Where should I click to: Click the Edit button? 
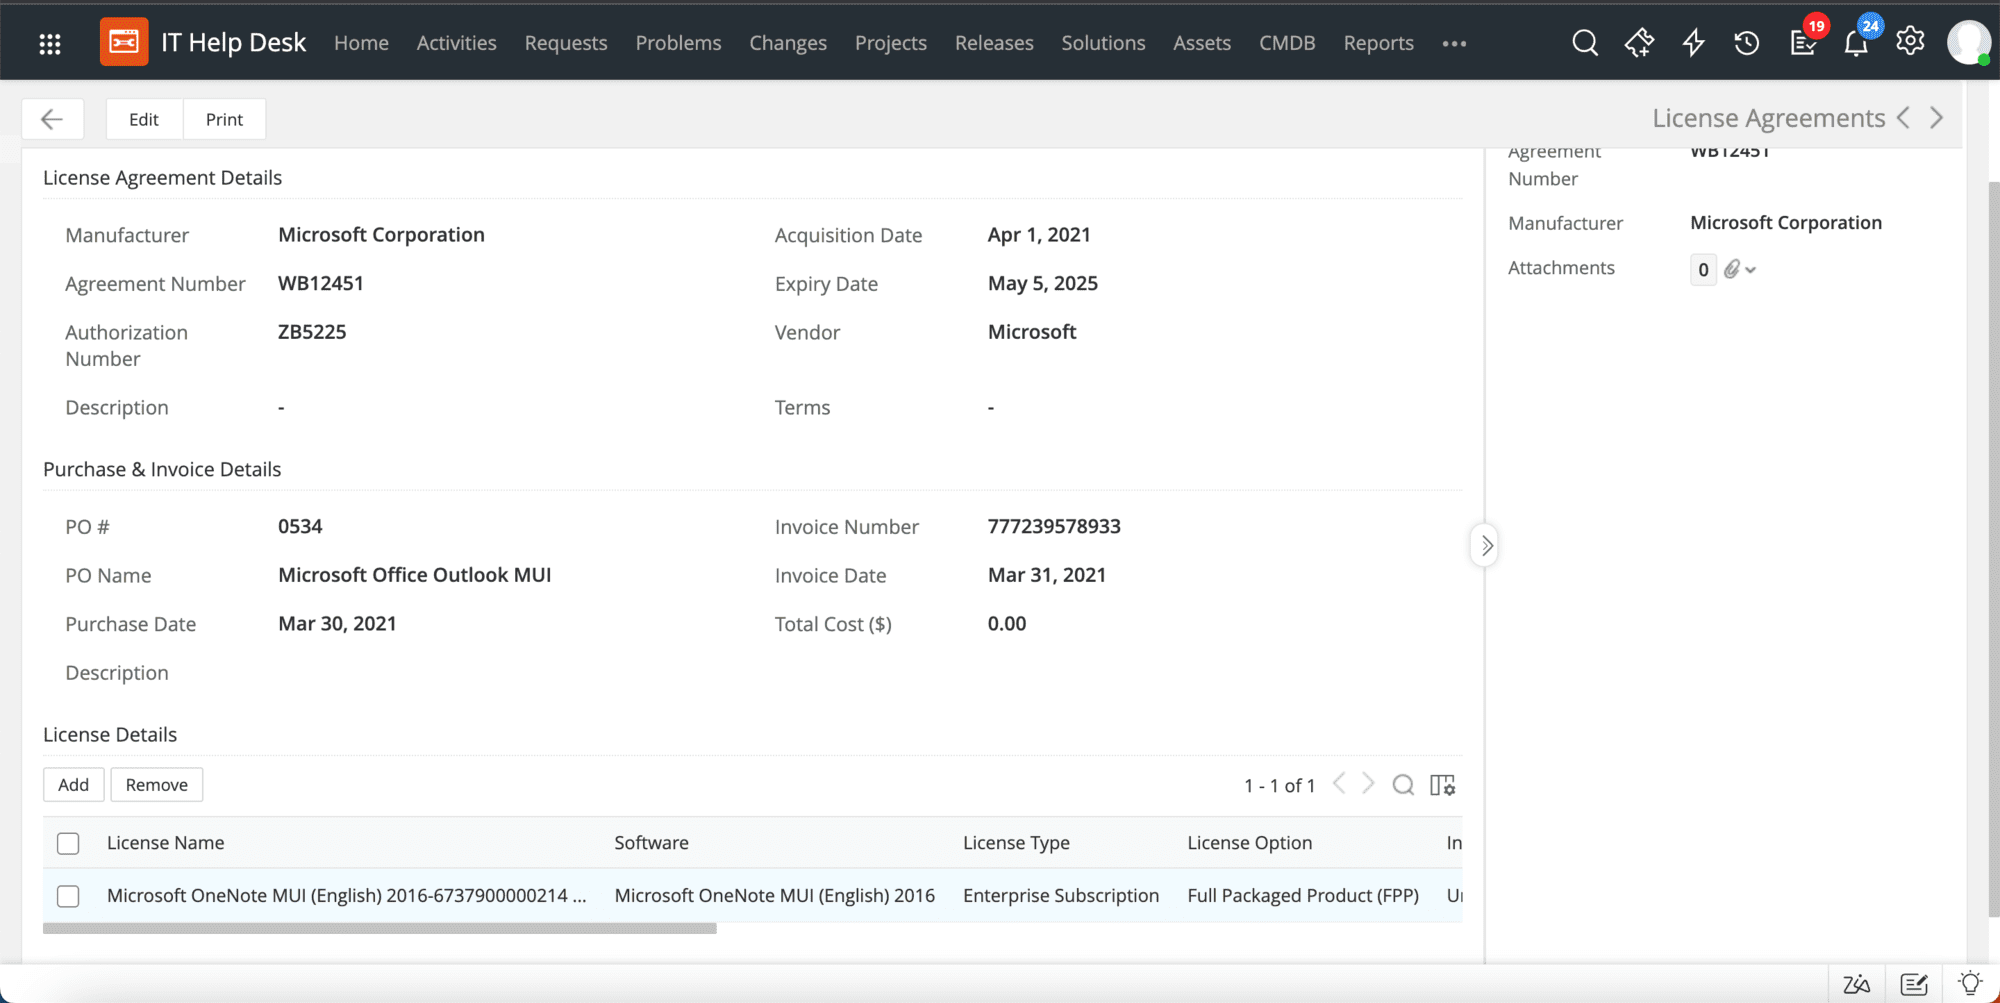pyautogui.click(x=143, y=119)
